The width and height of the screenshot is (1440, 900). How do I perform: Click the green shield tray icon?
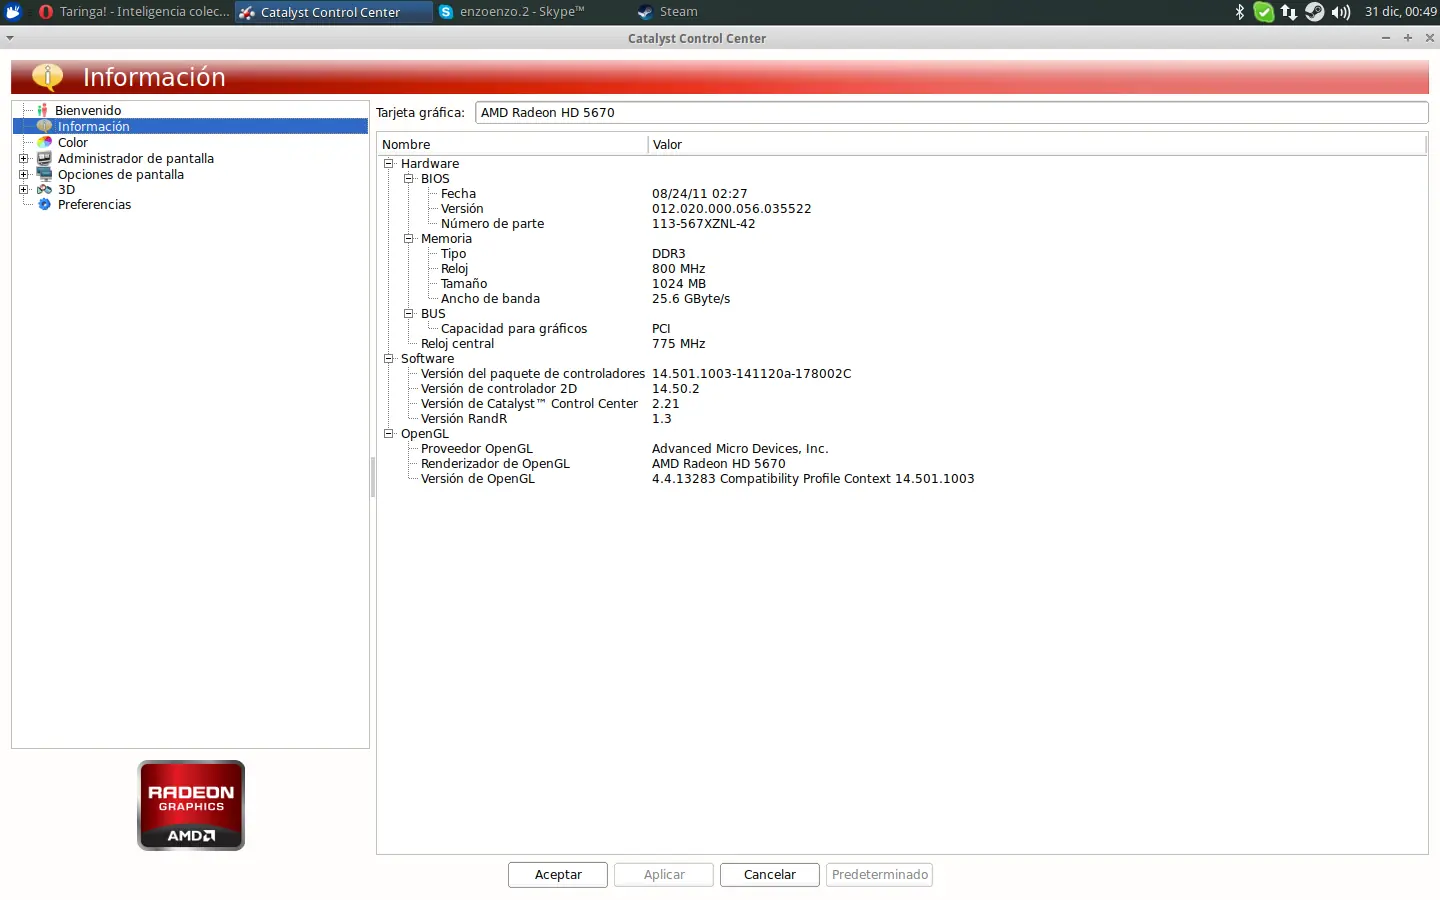coord(1264,12)
